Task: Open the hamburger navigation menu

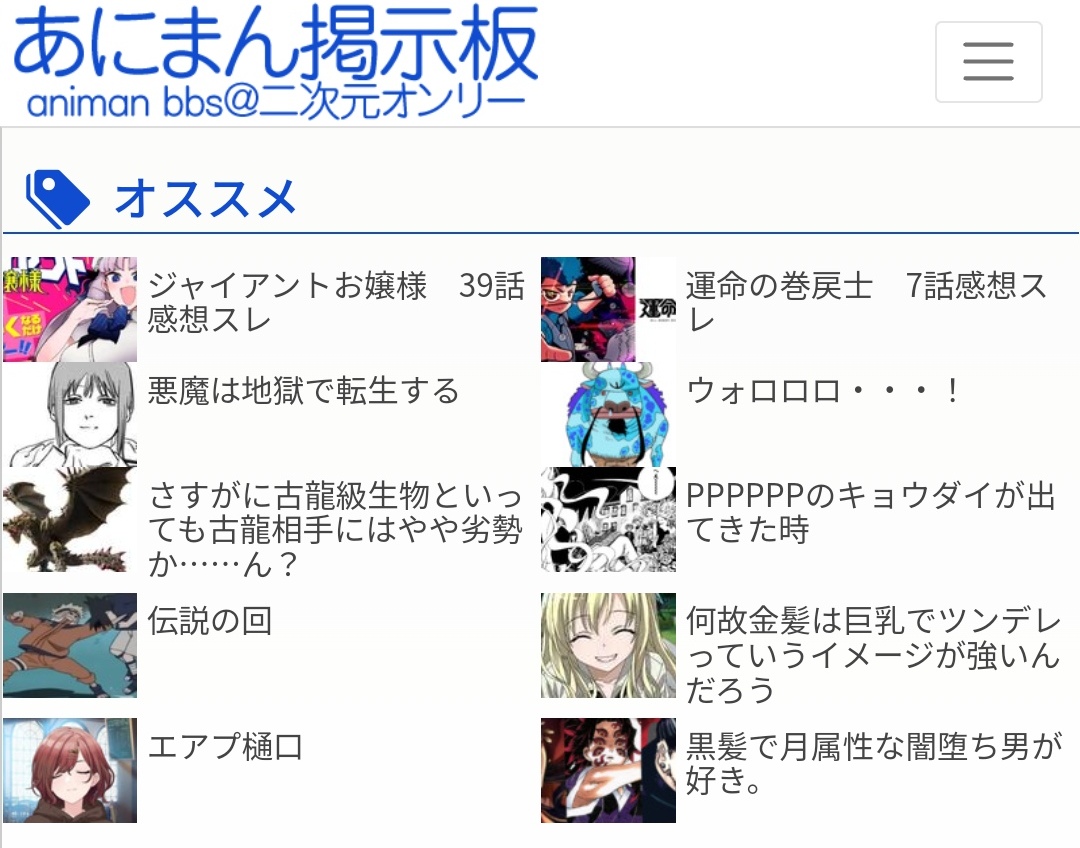Action: [x=988, y=62]
